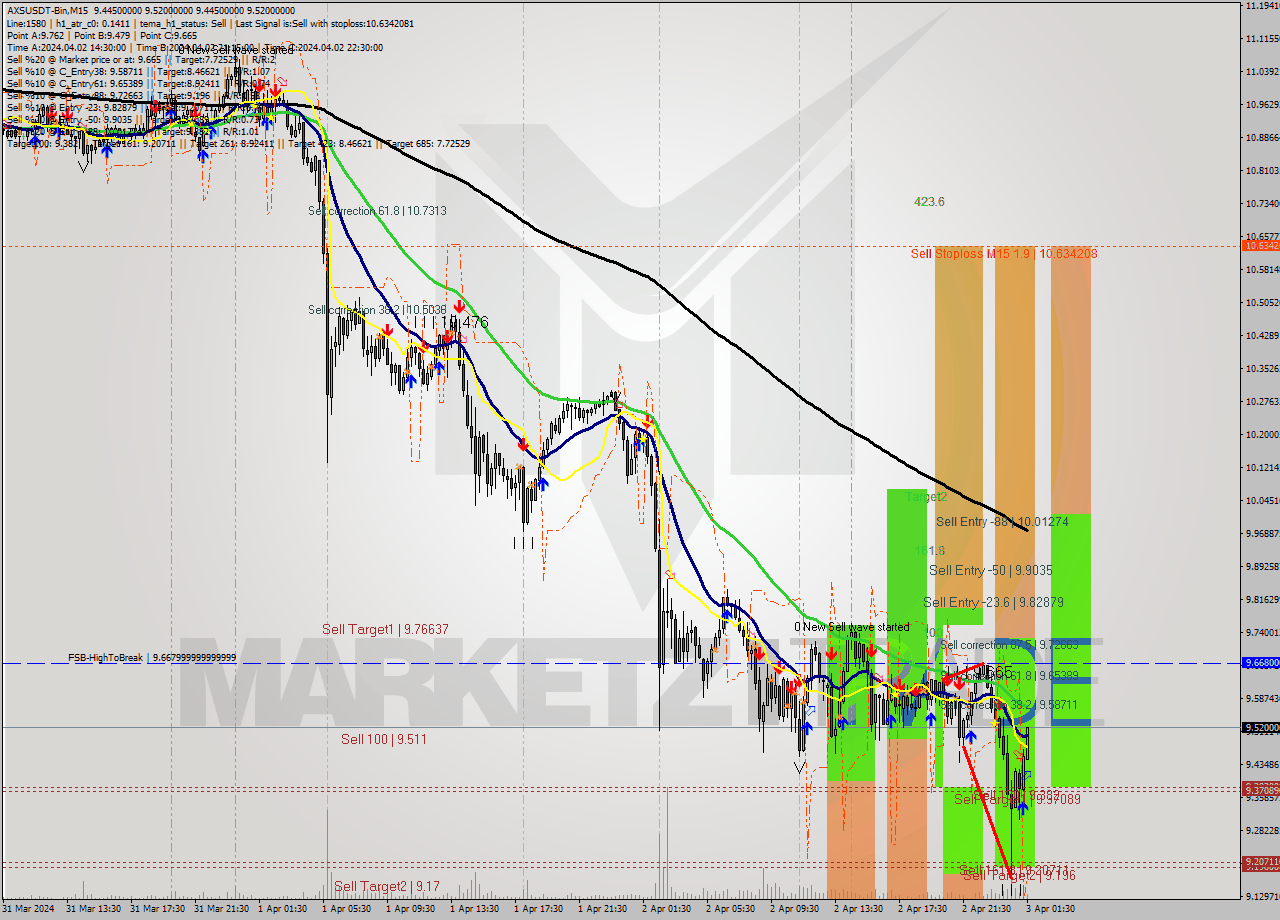1280x920 pixels.
Task: Click the 161.8 Fibonacci level label
Action: pos(930,550)
